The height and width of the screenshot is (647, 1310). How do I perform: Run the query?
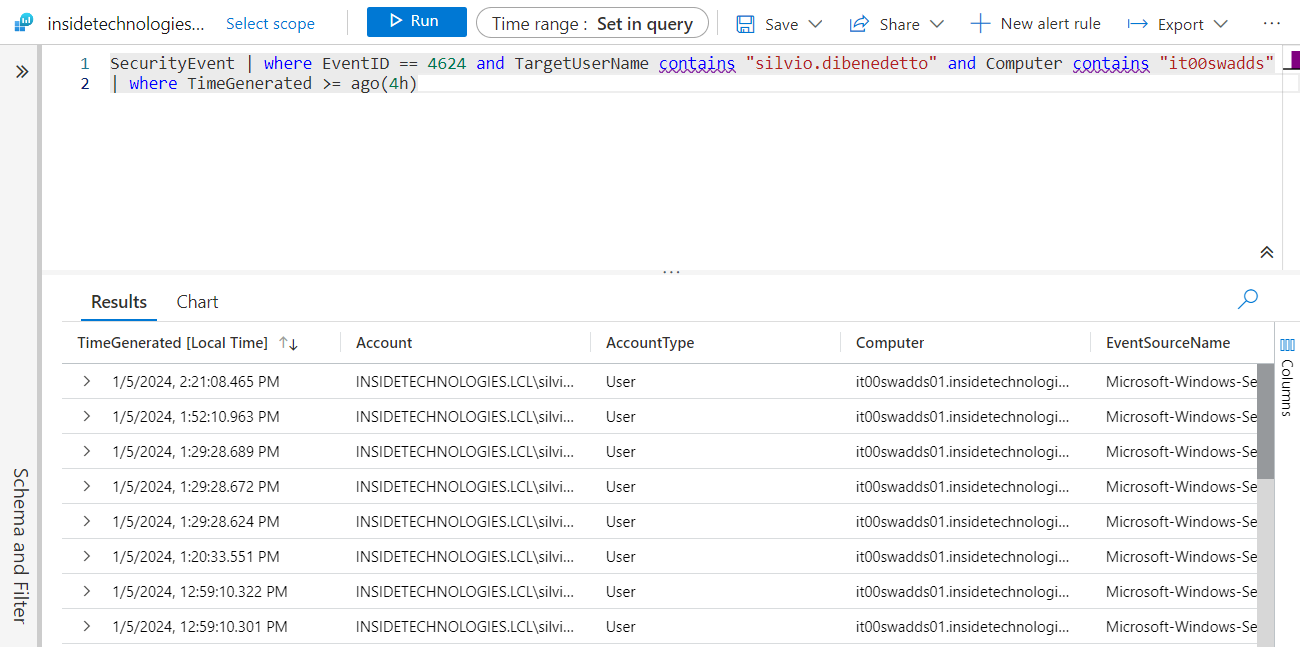tap(416, 22)
